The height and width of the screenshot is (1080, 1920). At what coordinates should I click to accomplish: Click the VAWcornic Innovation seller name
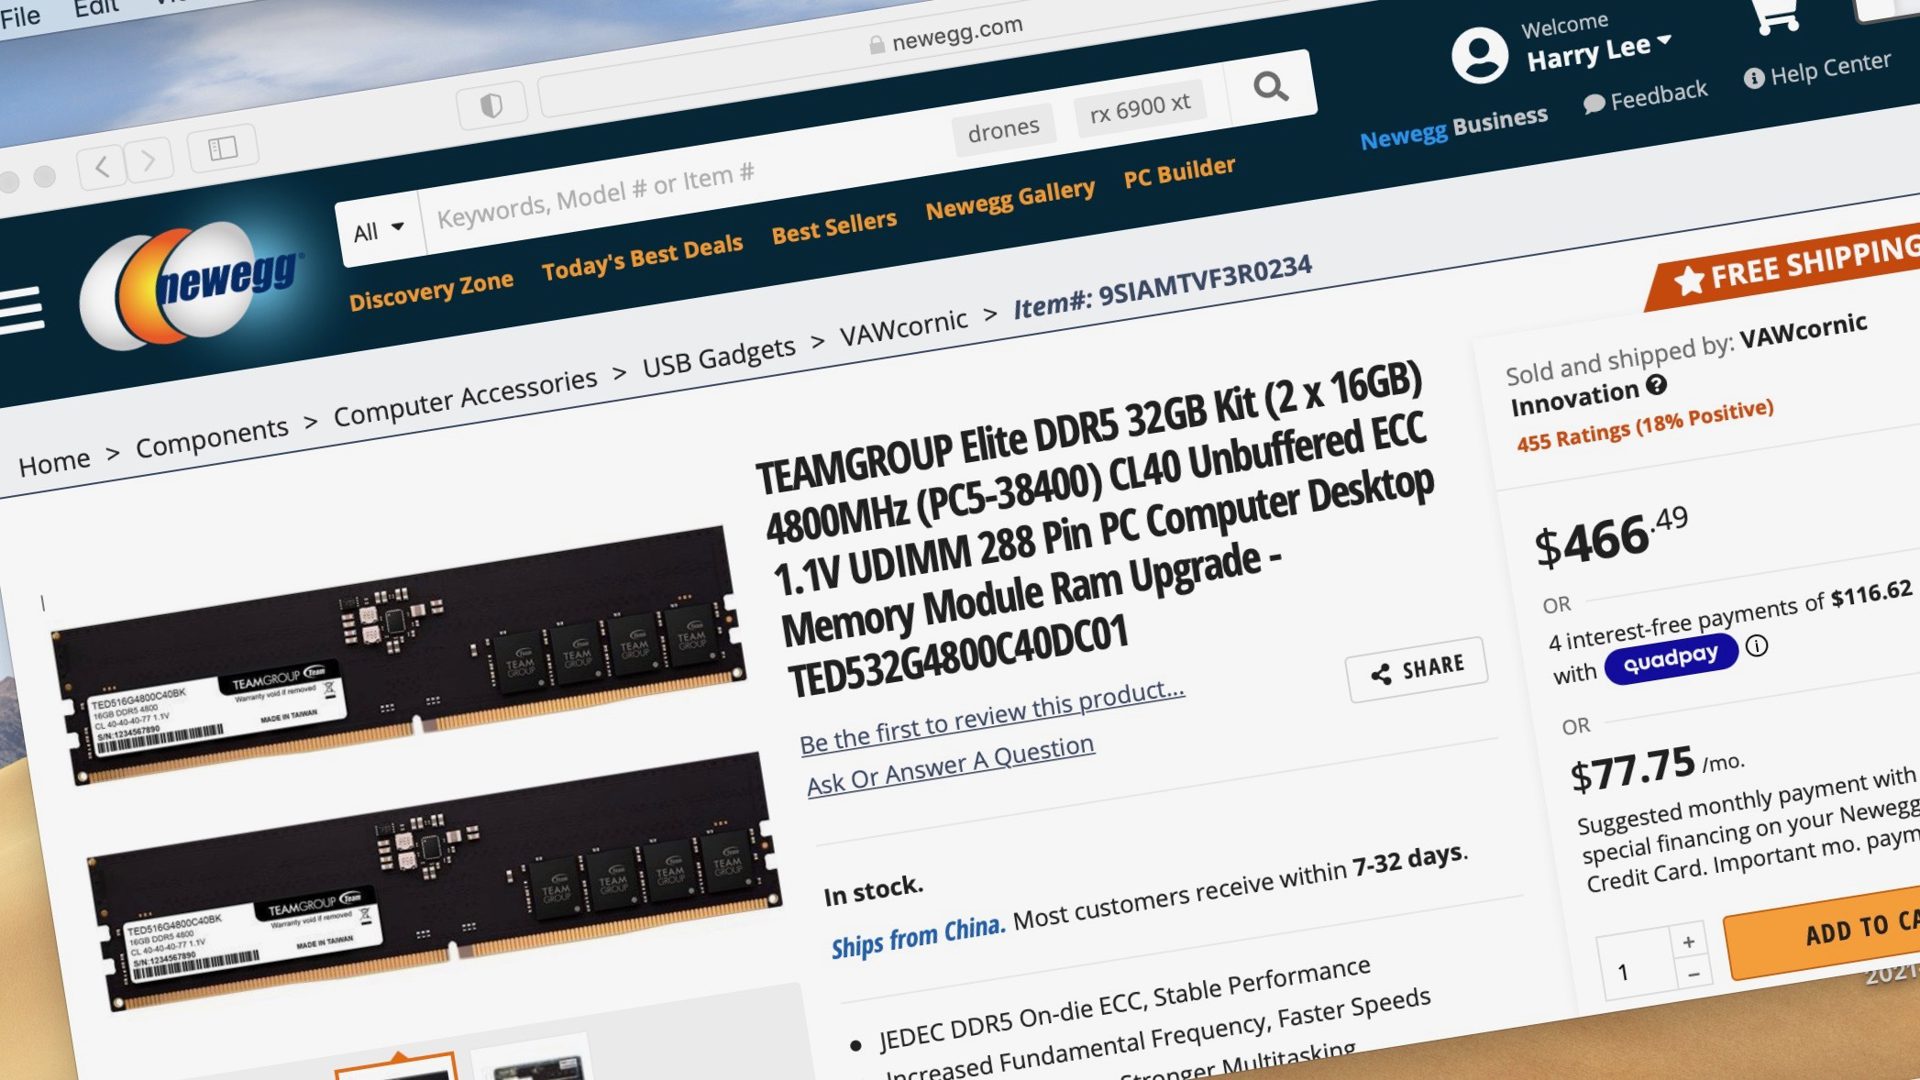click(1688, 364)
